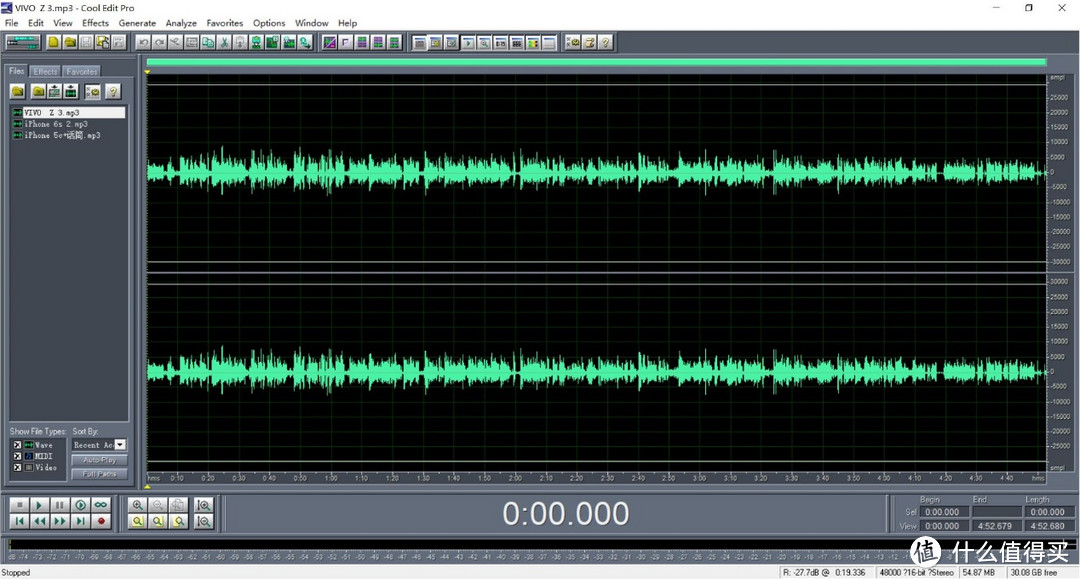
Task: Select the Files panel tab
Action: point(17,71)
